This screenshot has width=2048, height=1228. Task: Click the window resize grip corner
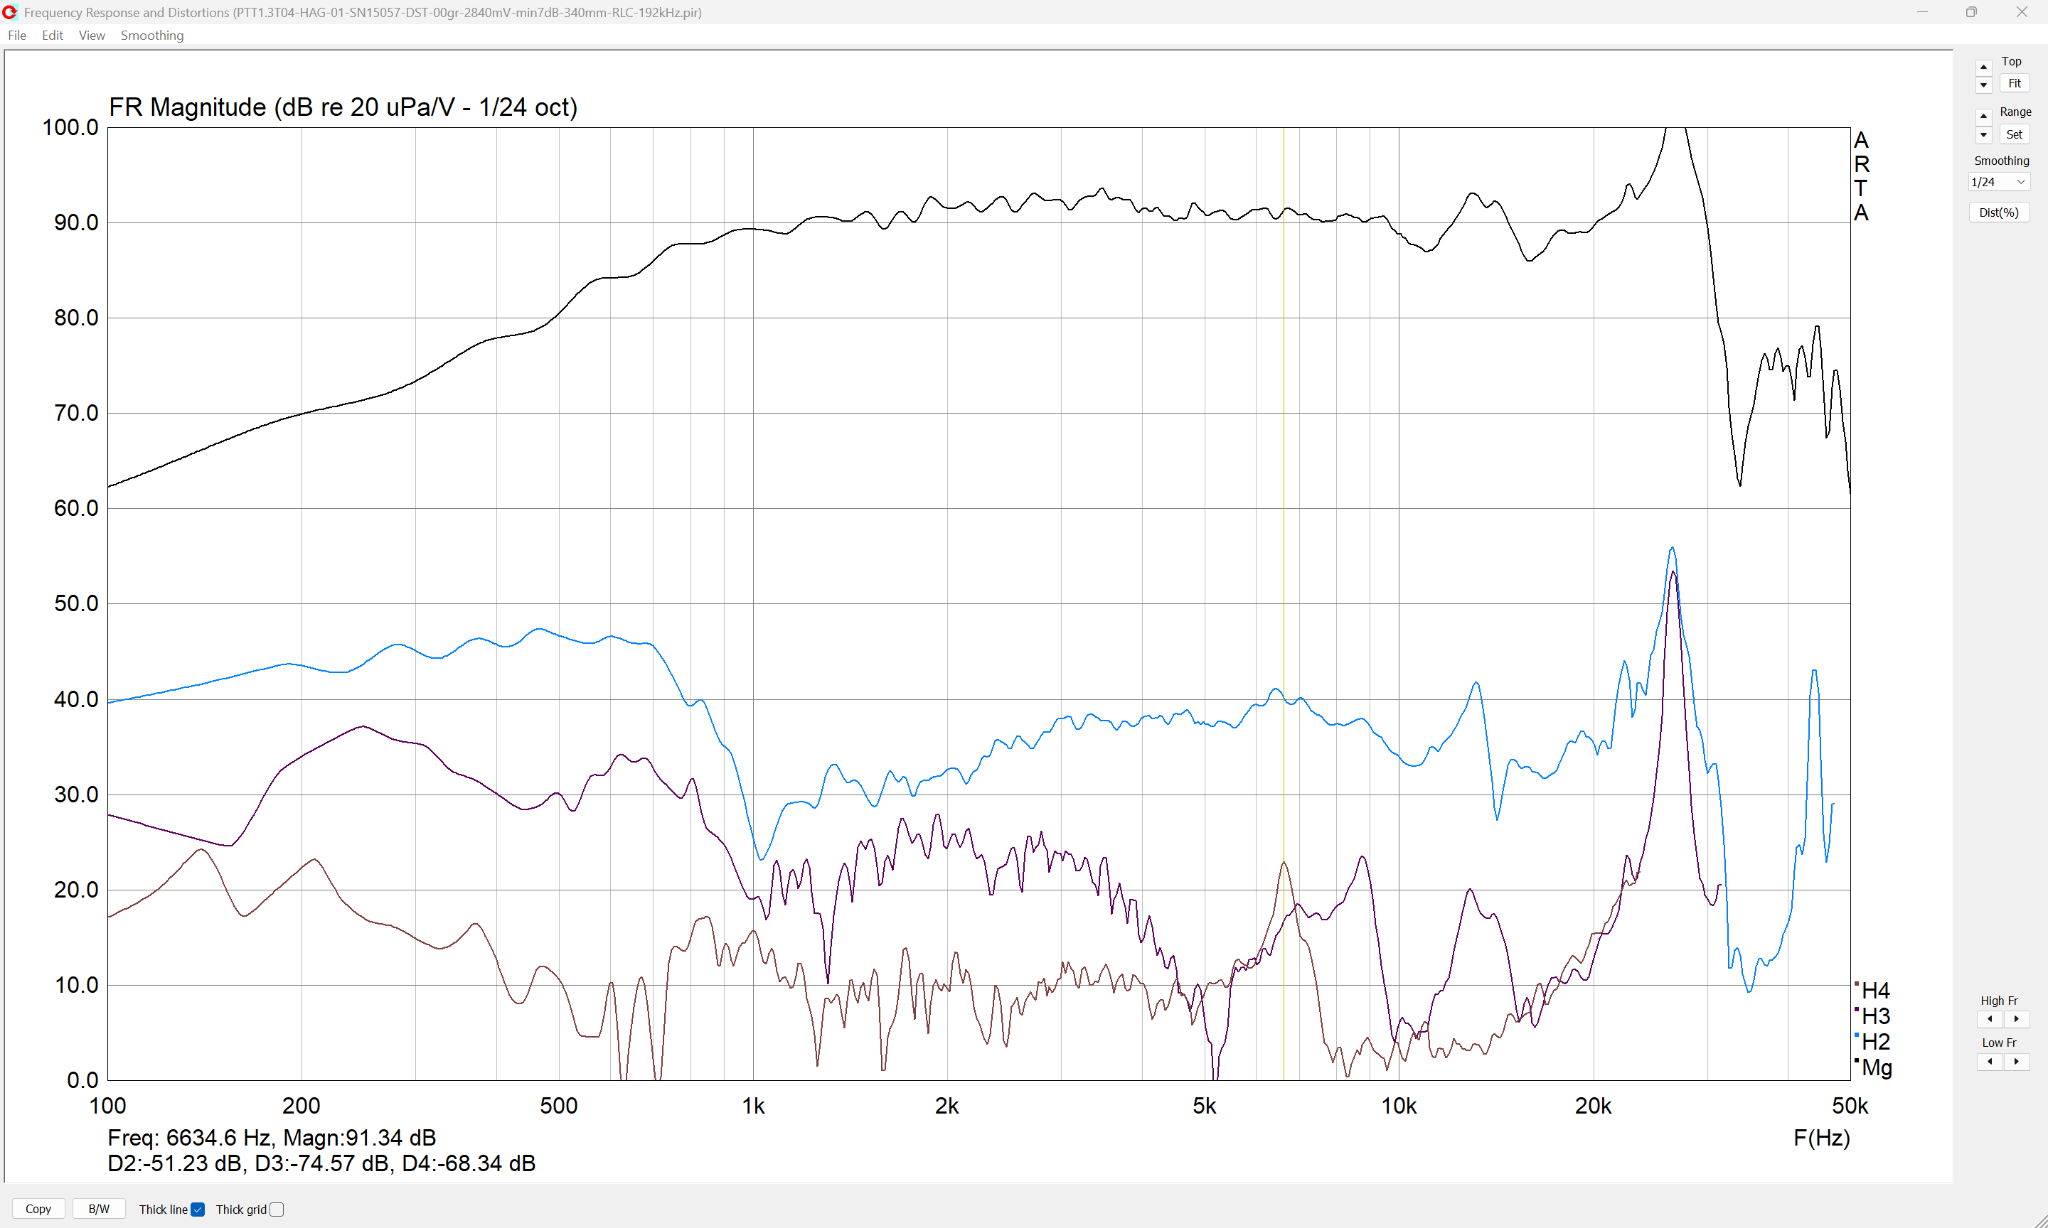pos(2040,1220)
